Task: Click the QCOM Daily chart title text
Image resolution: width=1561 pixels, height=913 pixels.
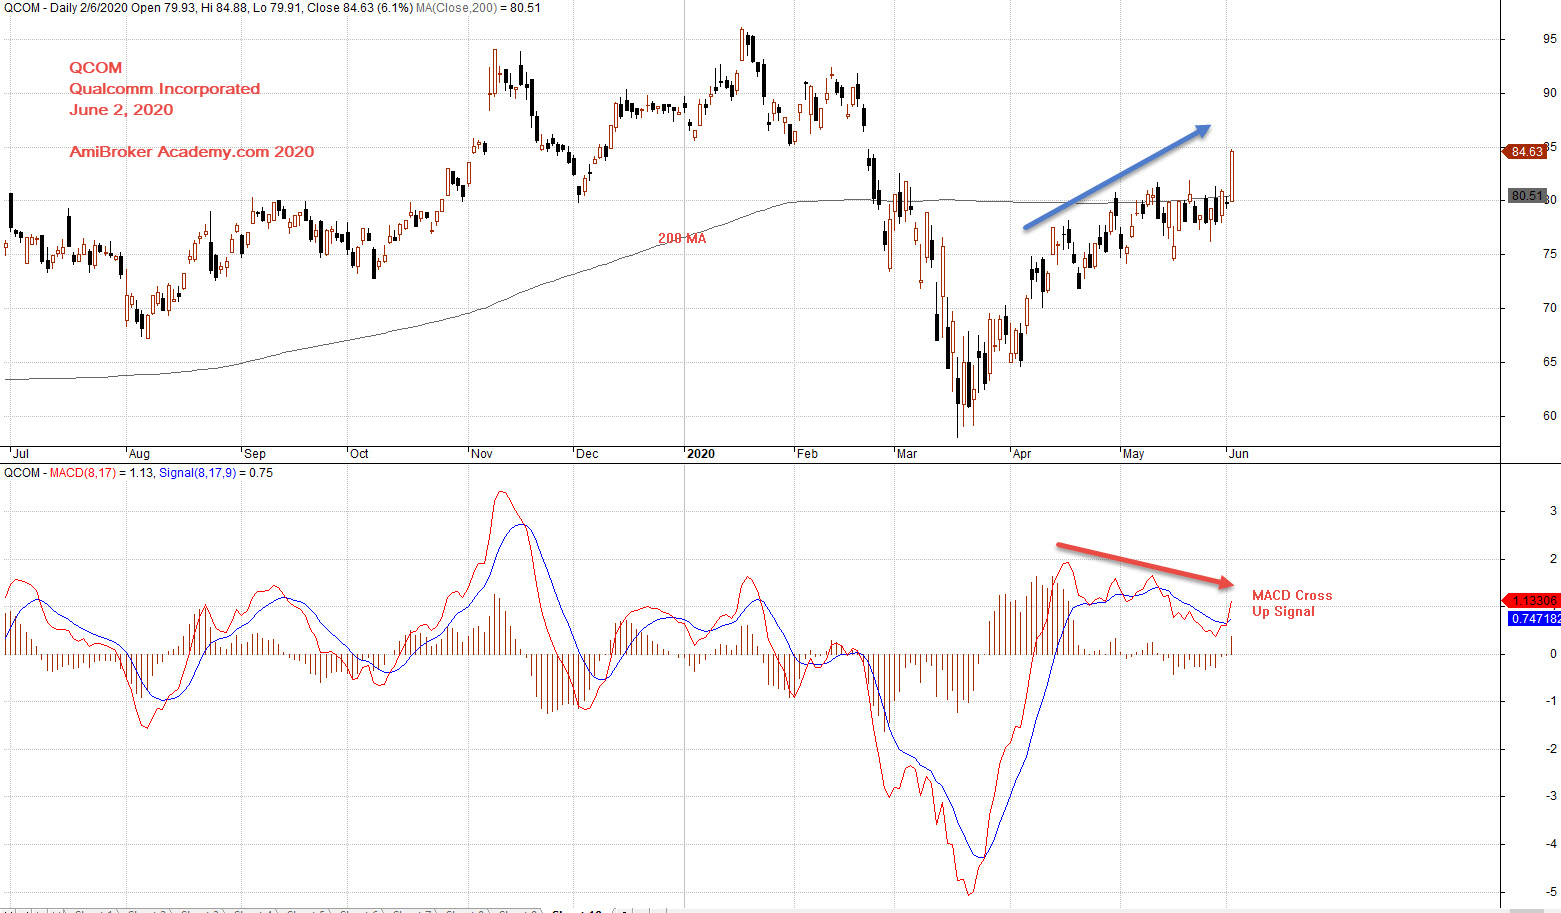Action: pos(208,8)
